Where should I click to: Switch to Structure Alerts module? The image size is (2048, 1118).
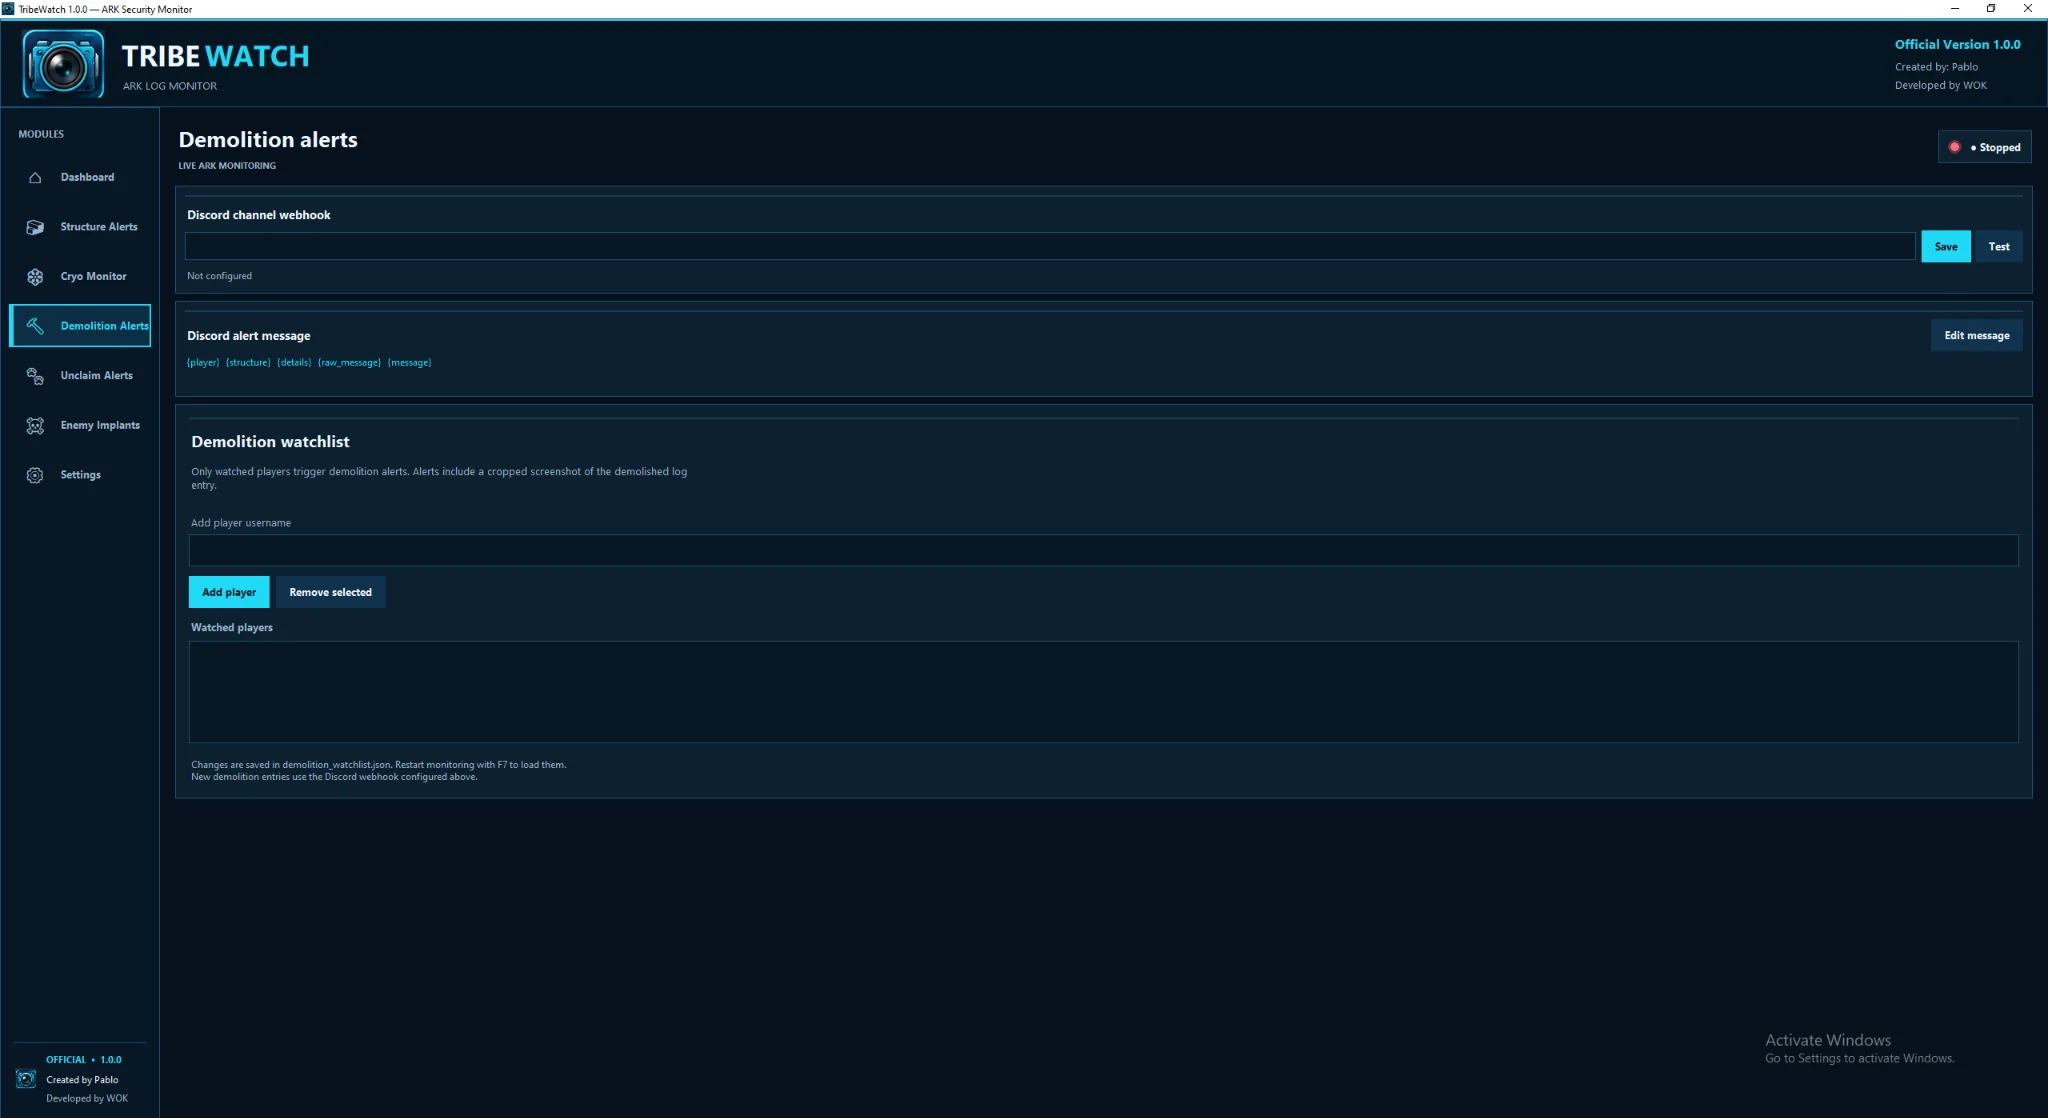click(x=99, y=227)
